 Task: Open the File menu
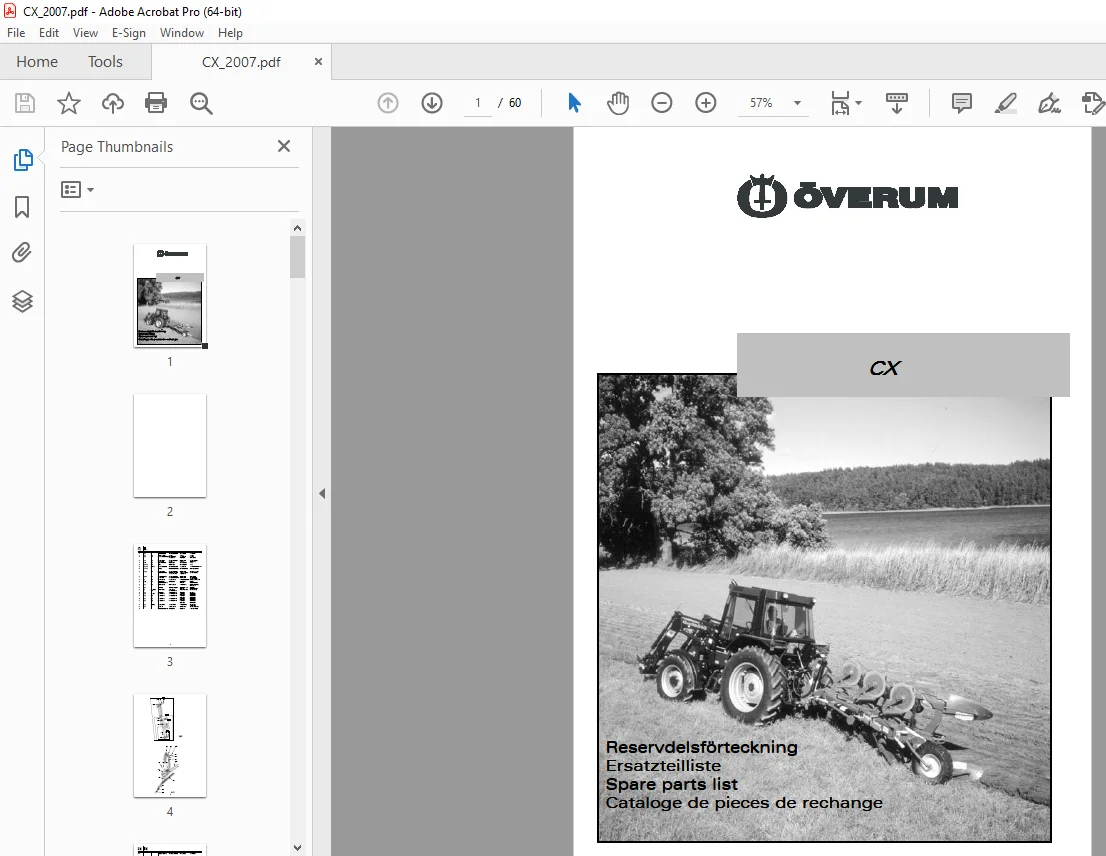[x=16, y=32]
